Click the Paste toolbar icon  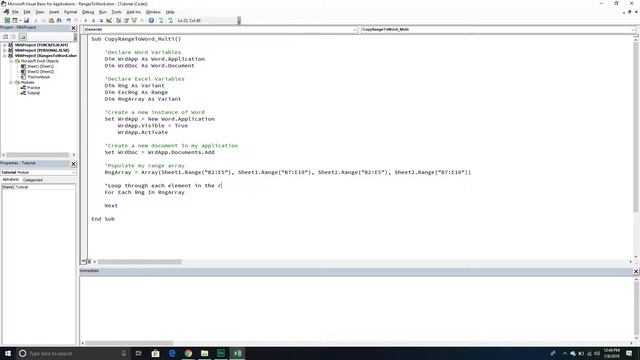51,20
